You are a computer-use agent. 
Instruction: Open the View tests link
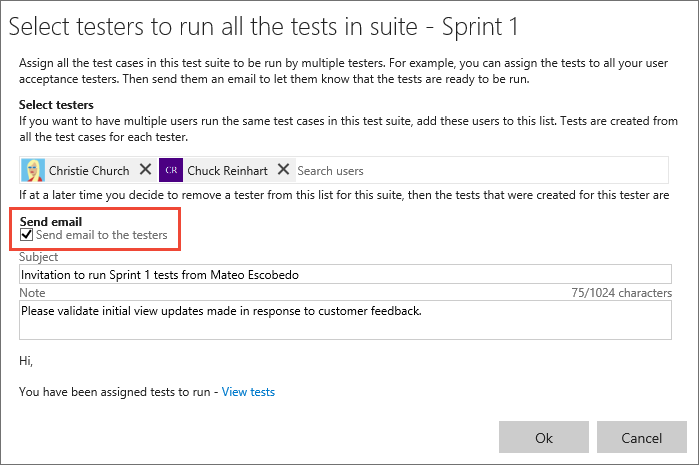(248, 392)
